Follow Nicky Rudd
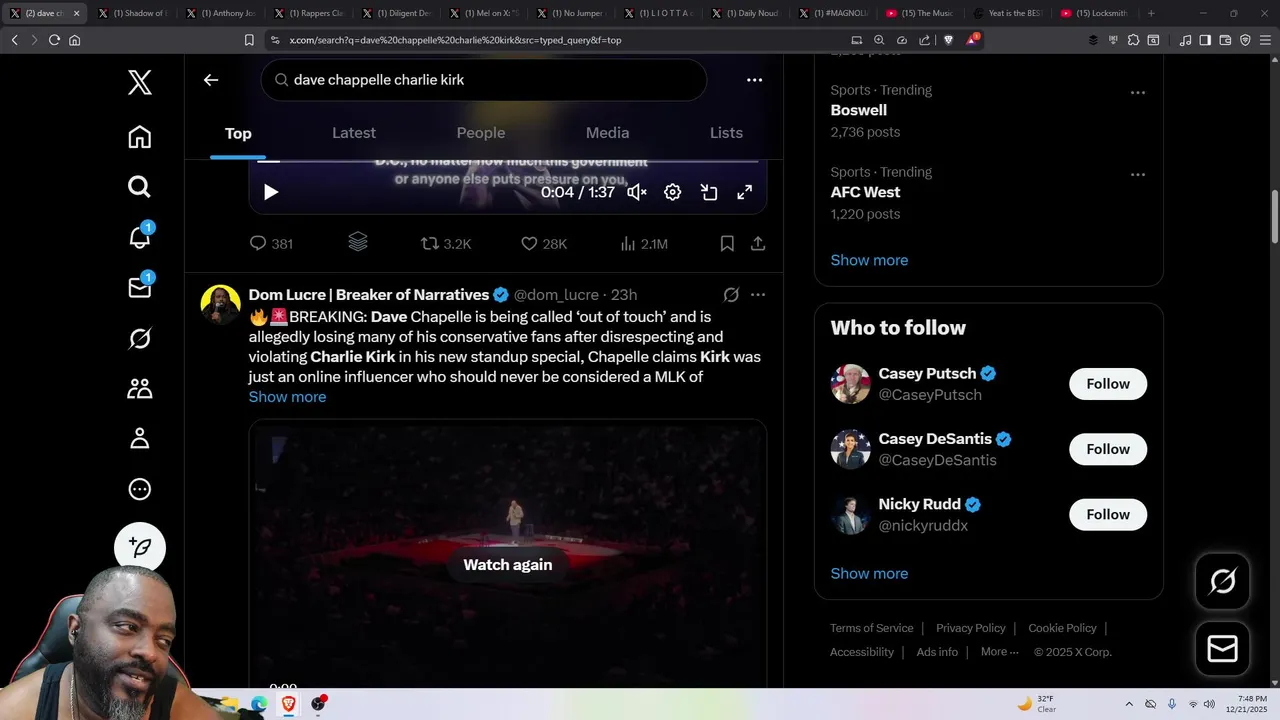The image size is (1280, 720). click(1108, 515)
